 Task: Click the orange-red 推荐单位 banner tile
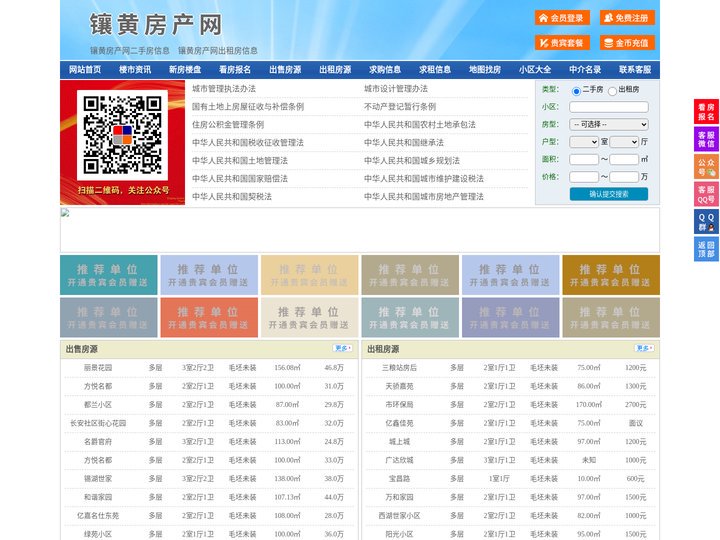tap(209, 317)
